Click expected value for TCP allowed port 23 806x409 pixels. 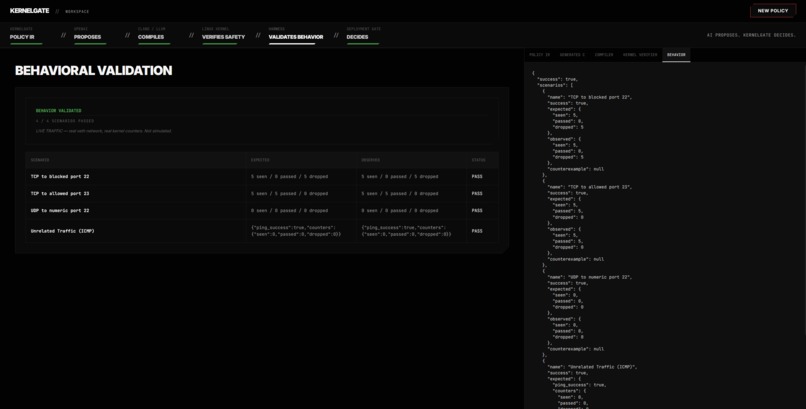point(289,194)
